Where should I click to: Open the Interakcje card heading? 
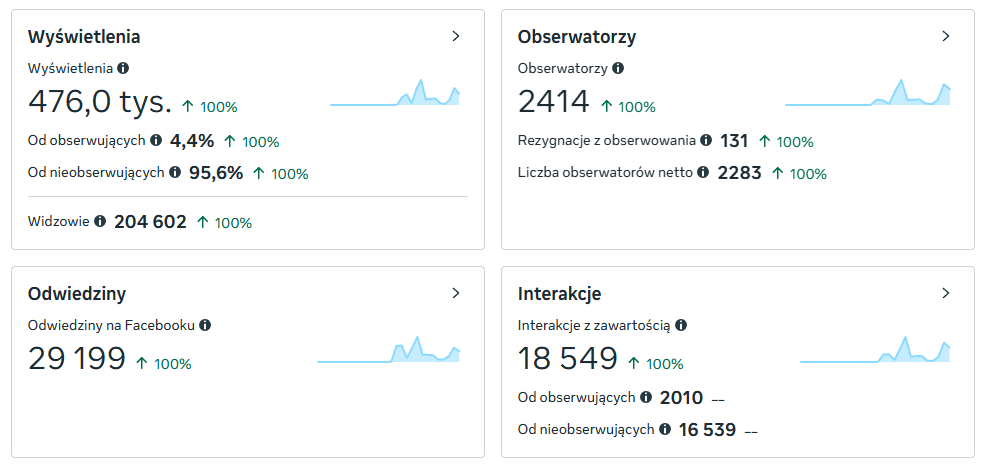[x=559, y=293]
